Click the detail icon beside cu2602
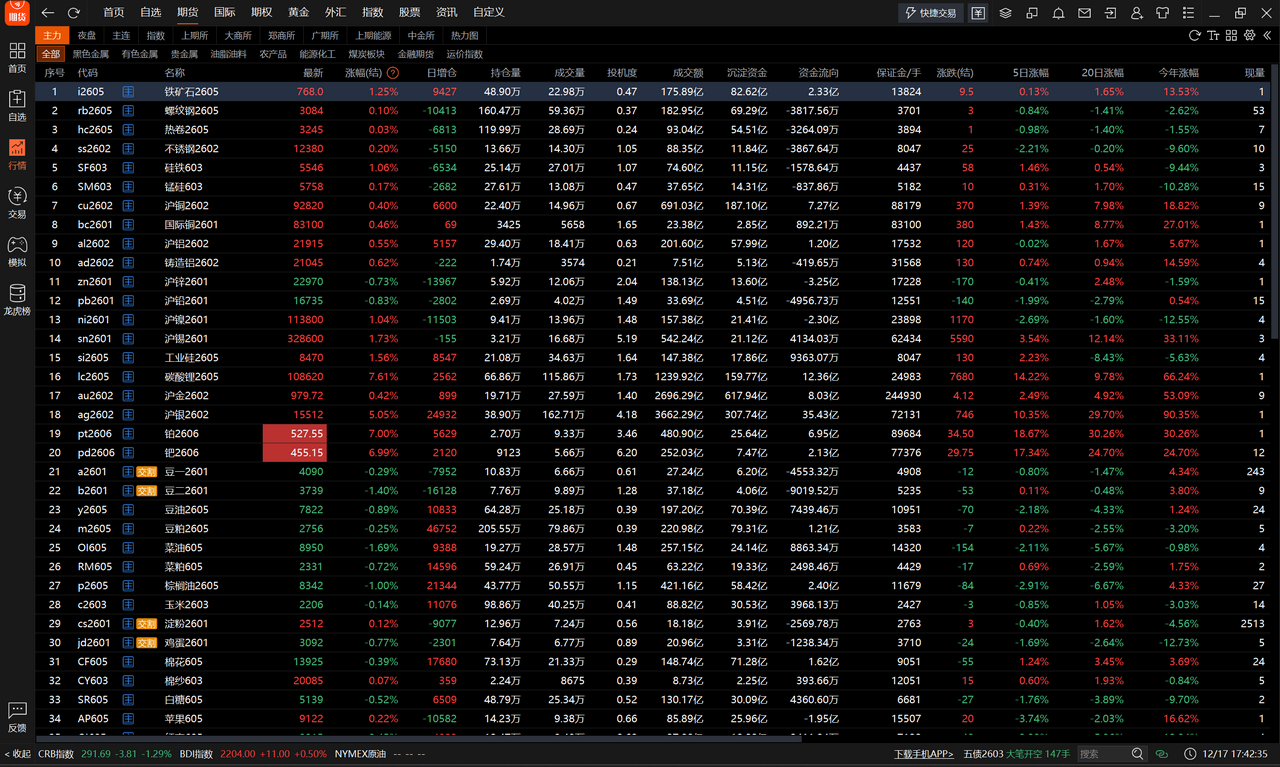 click(128, 205)
